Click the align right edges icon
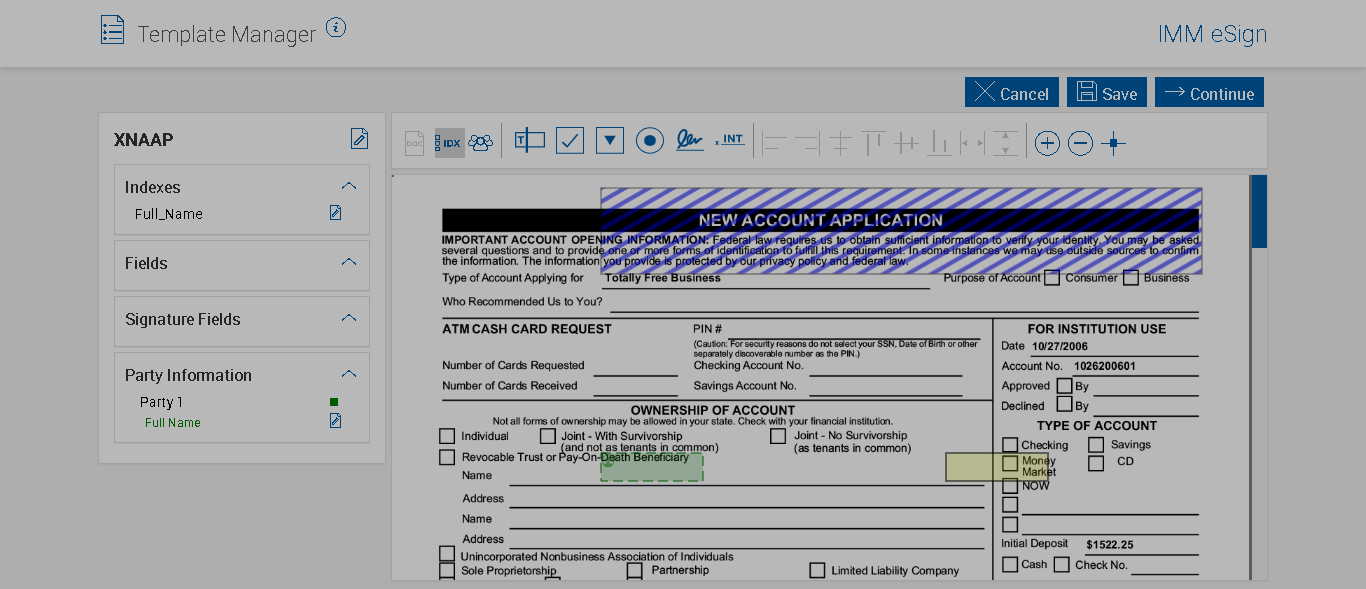Viewport: 1366px width, 589px height. click(x=807, y=143)
